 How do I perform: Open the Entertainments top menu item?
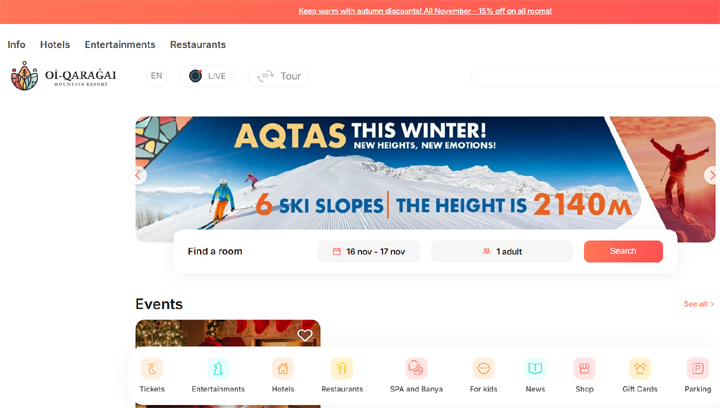pos(120,45)
